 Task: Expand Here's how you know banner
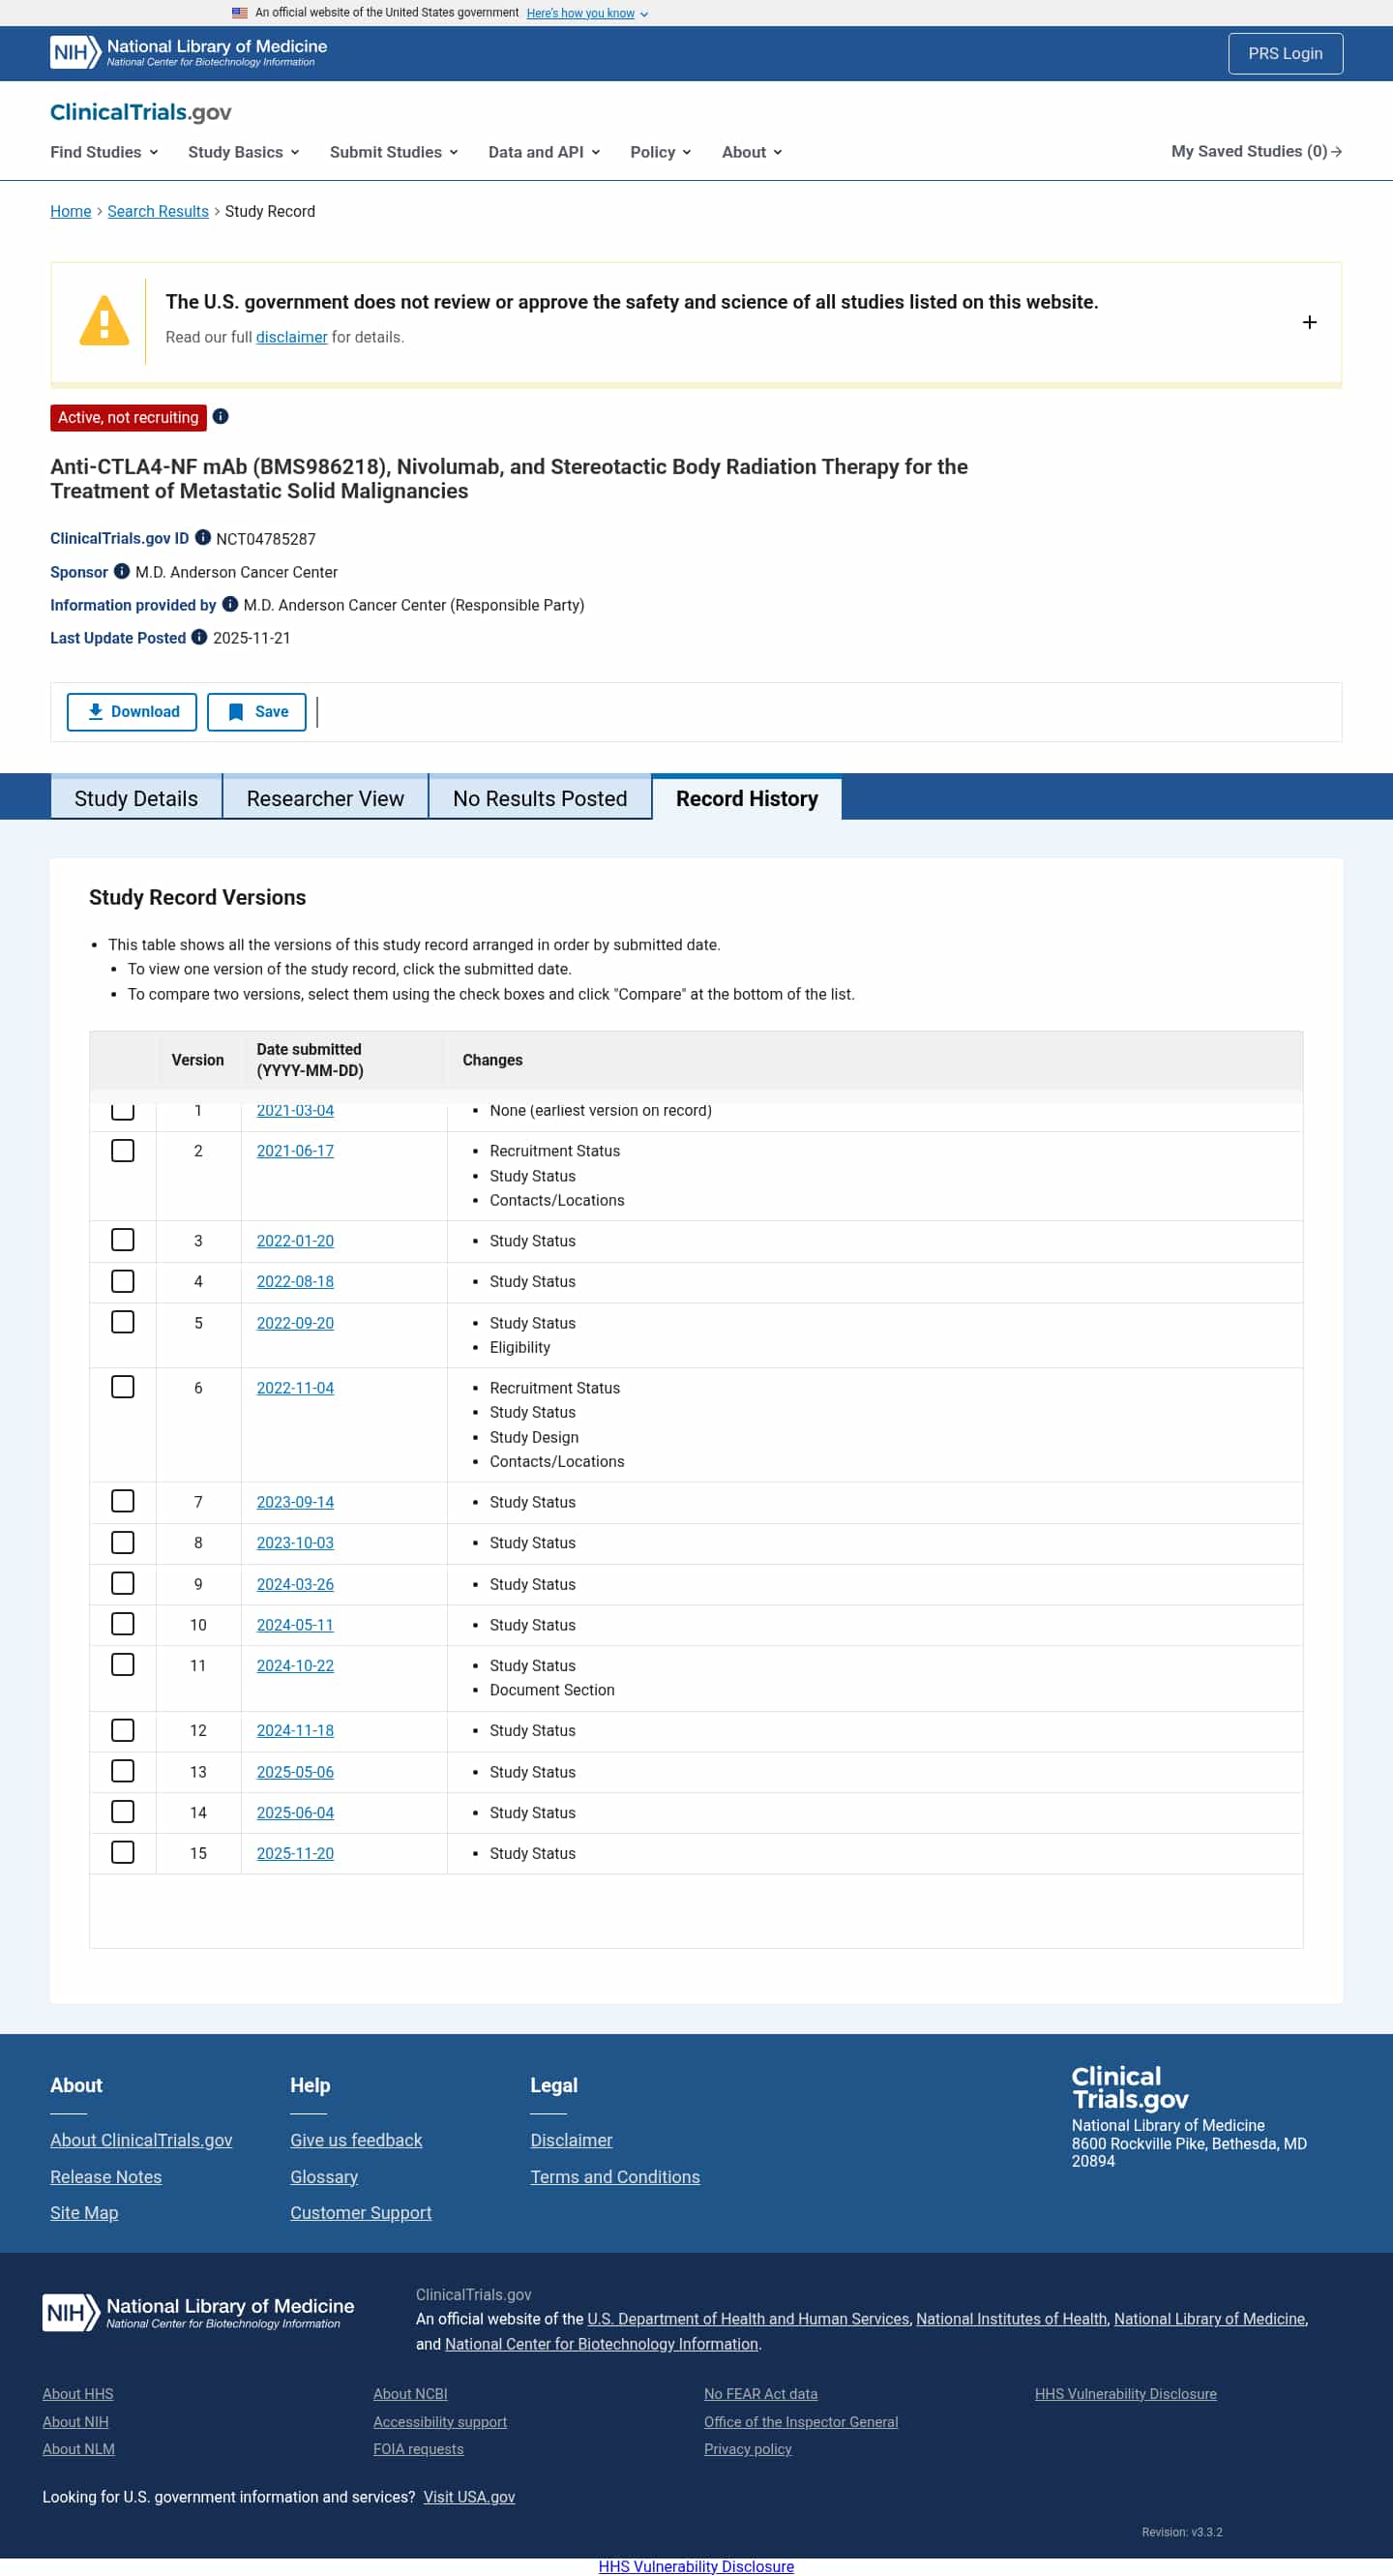(587, 13)
